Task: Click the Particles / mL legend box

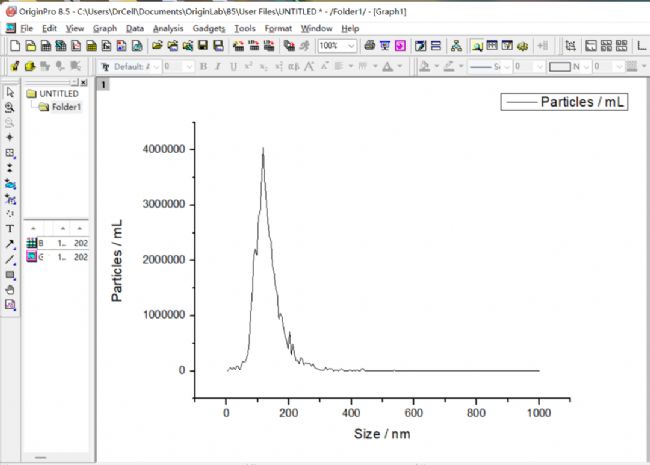Action: tap(564, 102)
